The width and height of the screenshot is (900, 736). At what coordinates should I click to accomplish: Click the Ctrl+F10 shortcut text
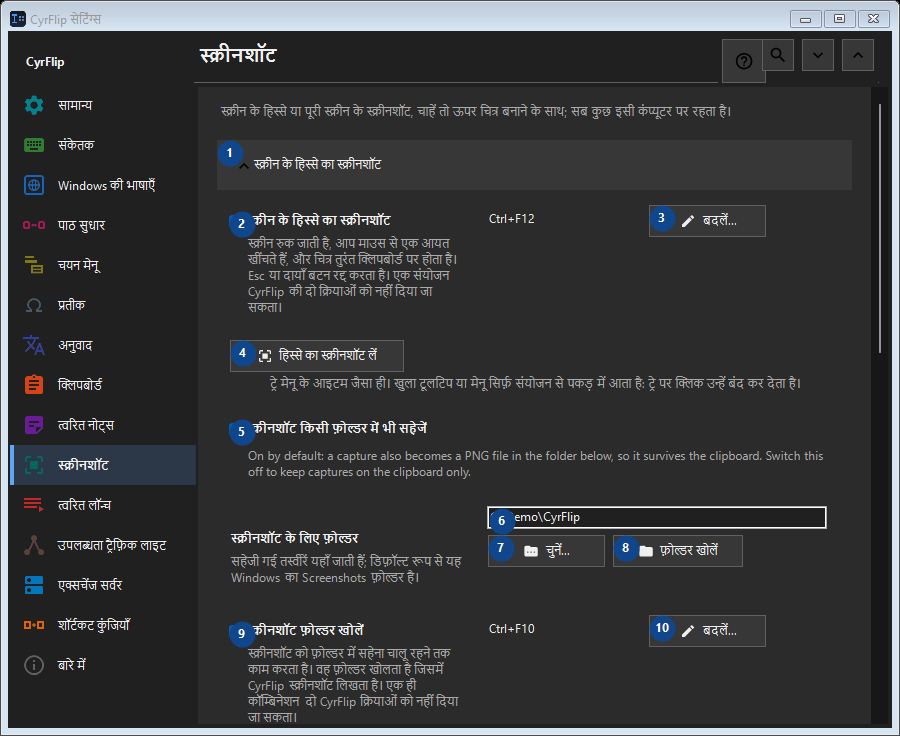(x=511, y=629)
